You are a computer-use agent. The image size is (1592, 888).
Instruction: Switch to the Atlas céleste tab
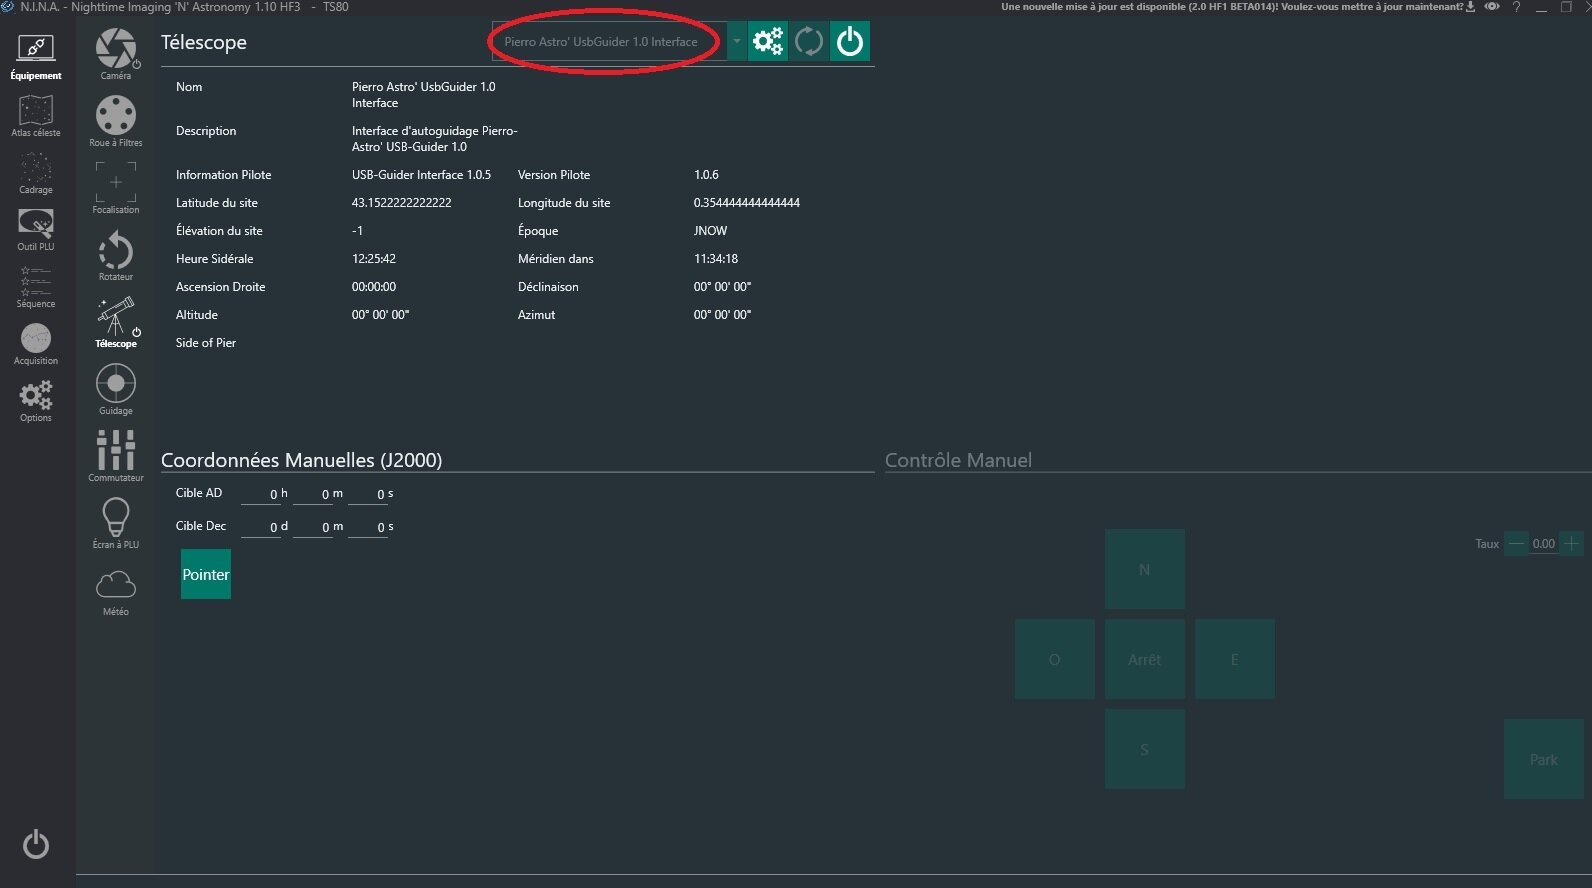click(x=36, y=115)
